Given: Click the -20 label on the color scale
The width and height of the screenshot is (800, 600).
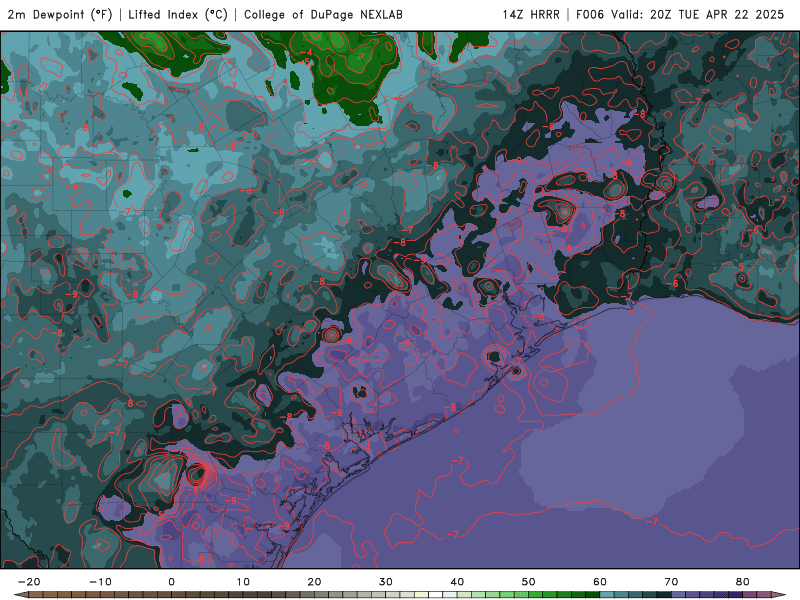Looking at the screenshot, I should (29, 582).
